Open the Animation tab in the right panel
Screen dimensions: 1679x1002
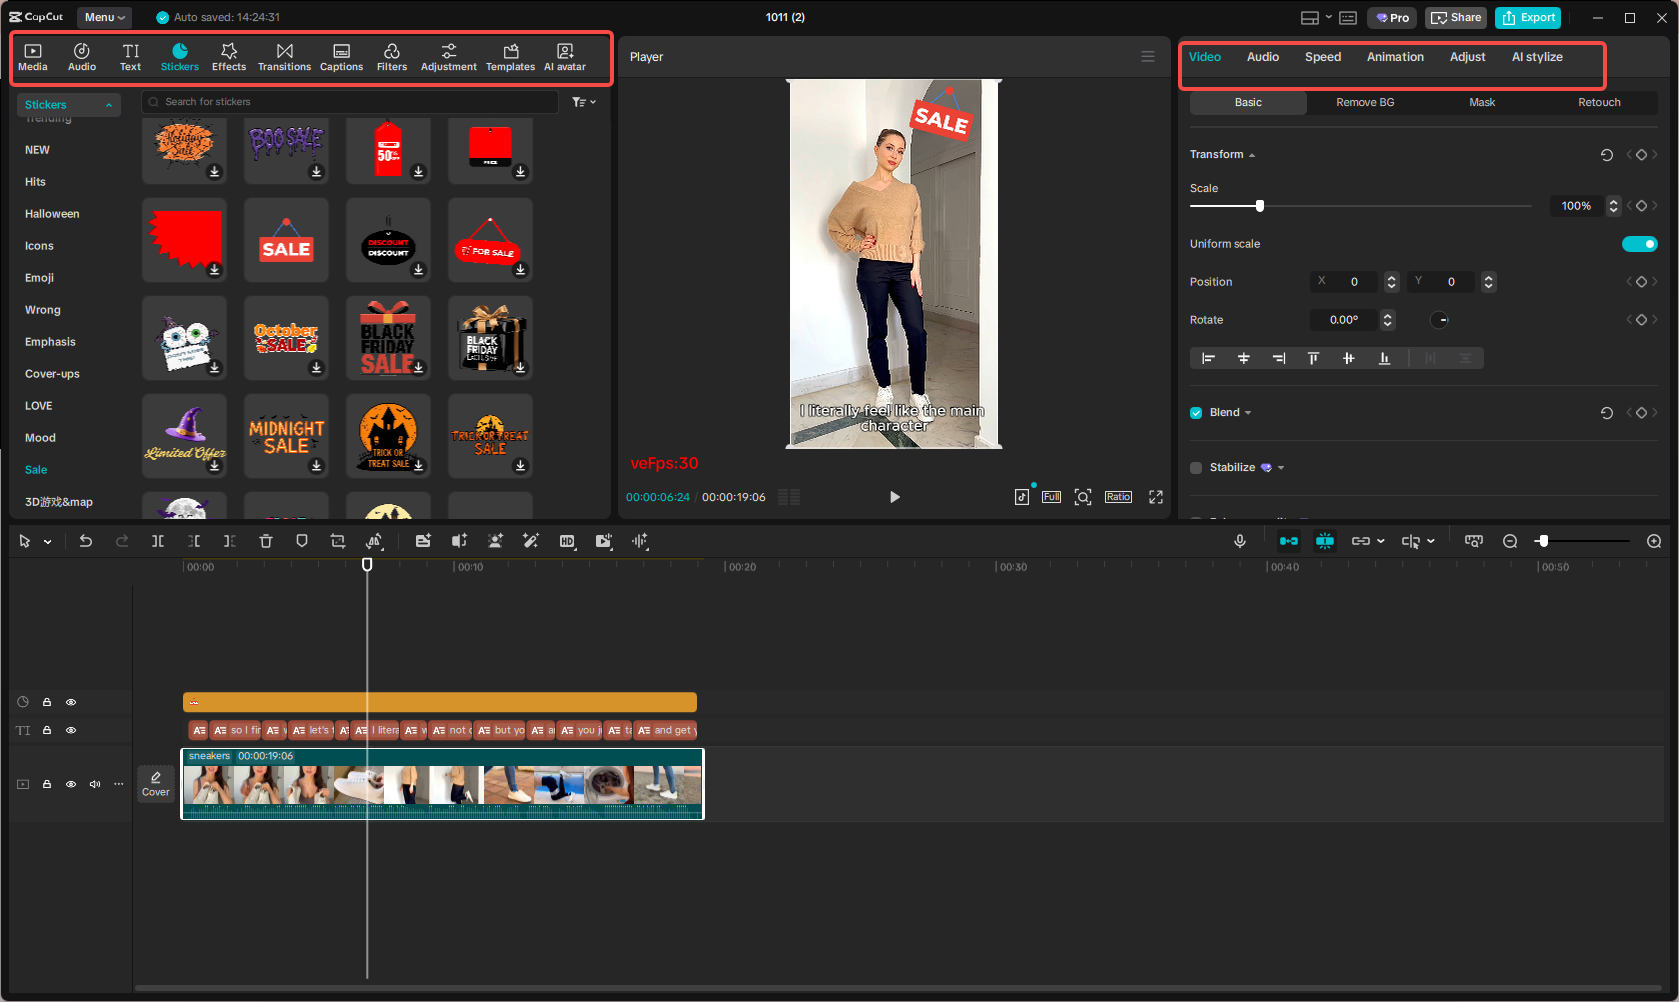click(x=1394, y=57)
